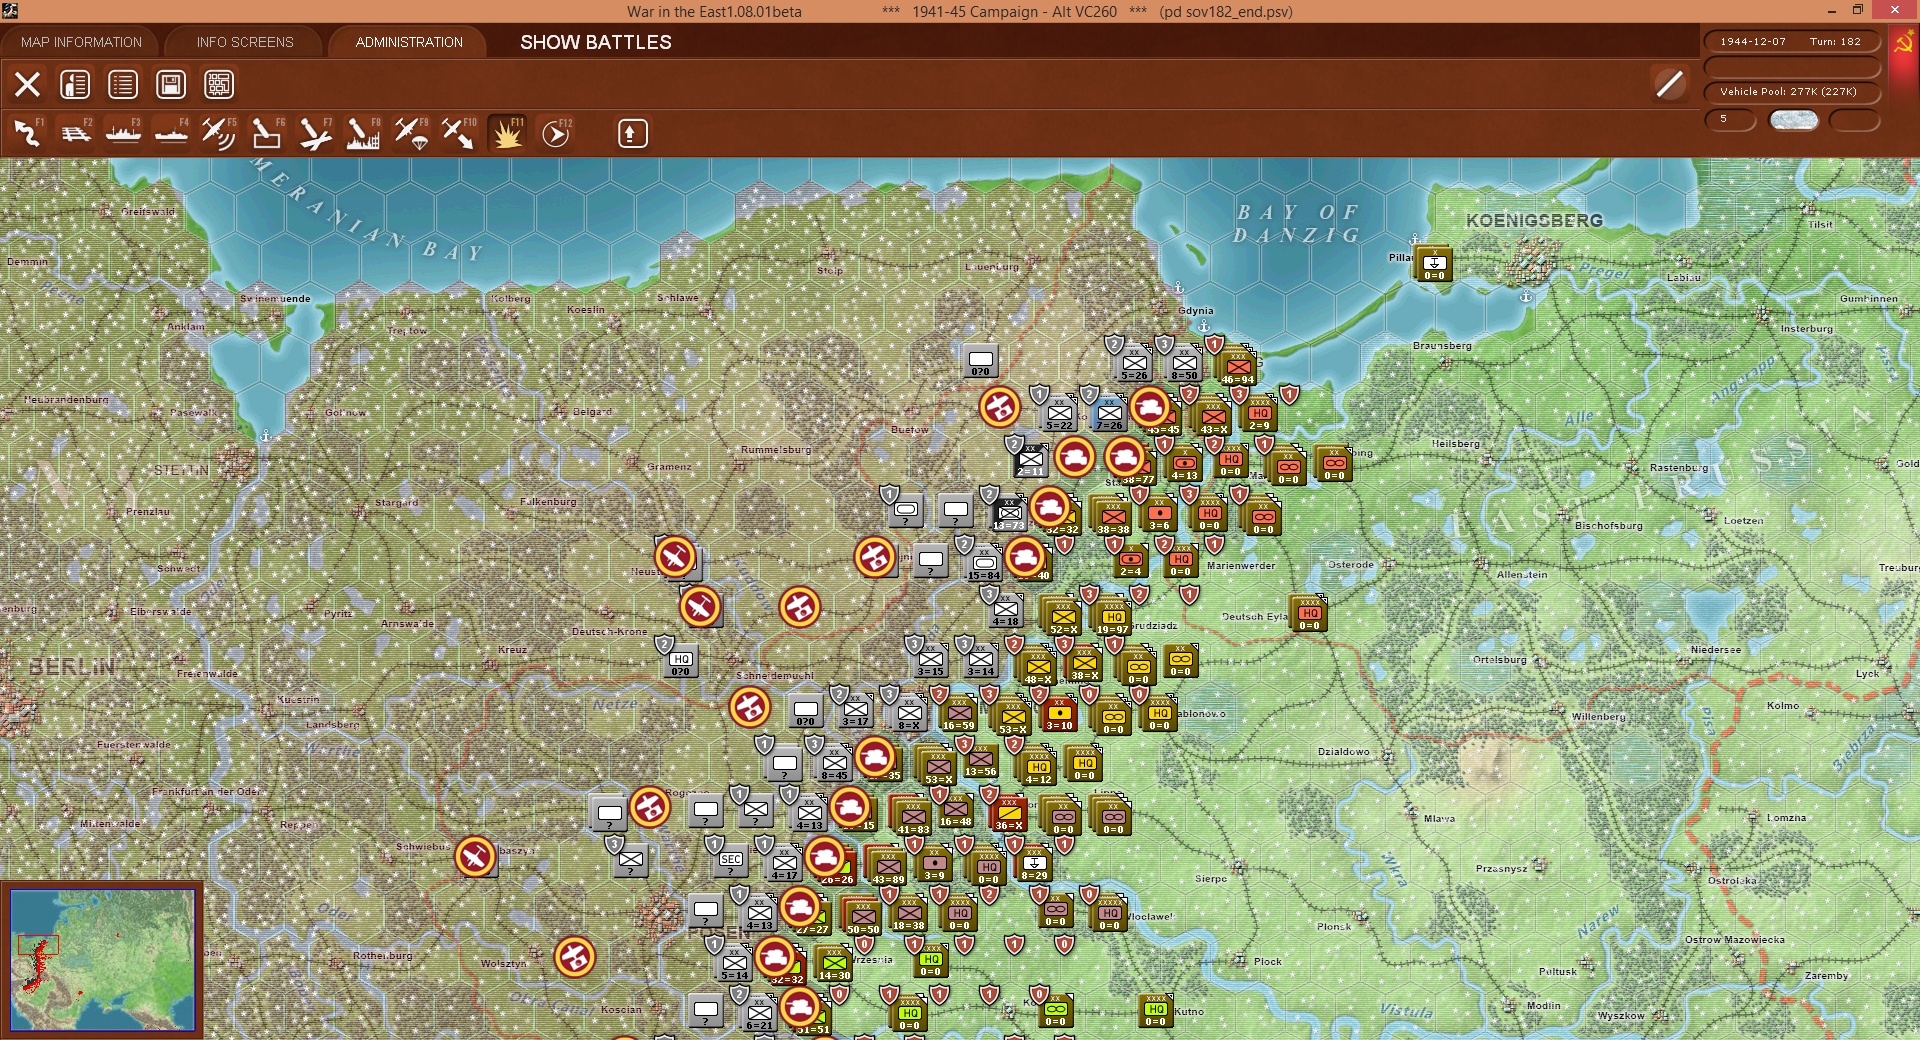The height and width of the screenshot is (1040, 1920).
Task: Switch to the ADMINISTRATION tab
Action: pos(409,42)
